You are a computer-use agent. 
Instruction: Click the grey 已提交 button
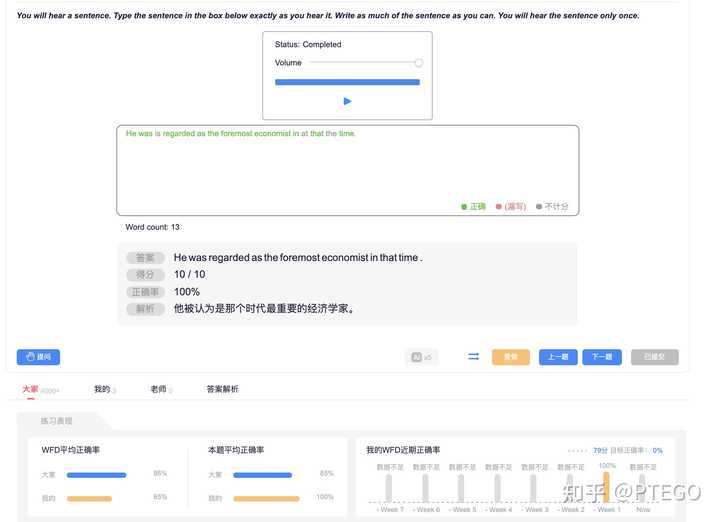point(654,357)
